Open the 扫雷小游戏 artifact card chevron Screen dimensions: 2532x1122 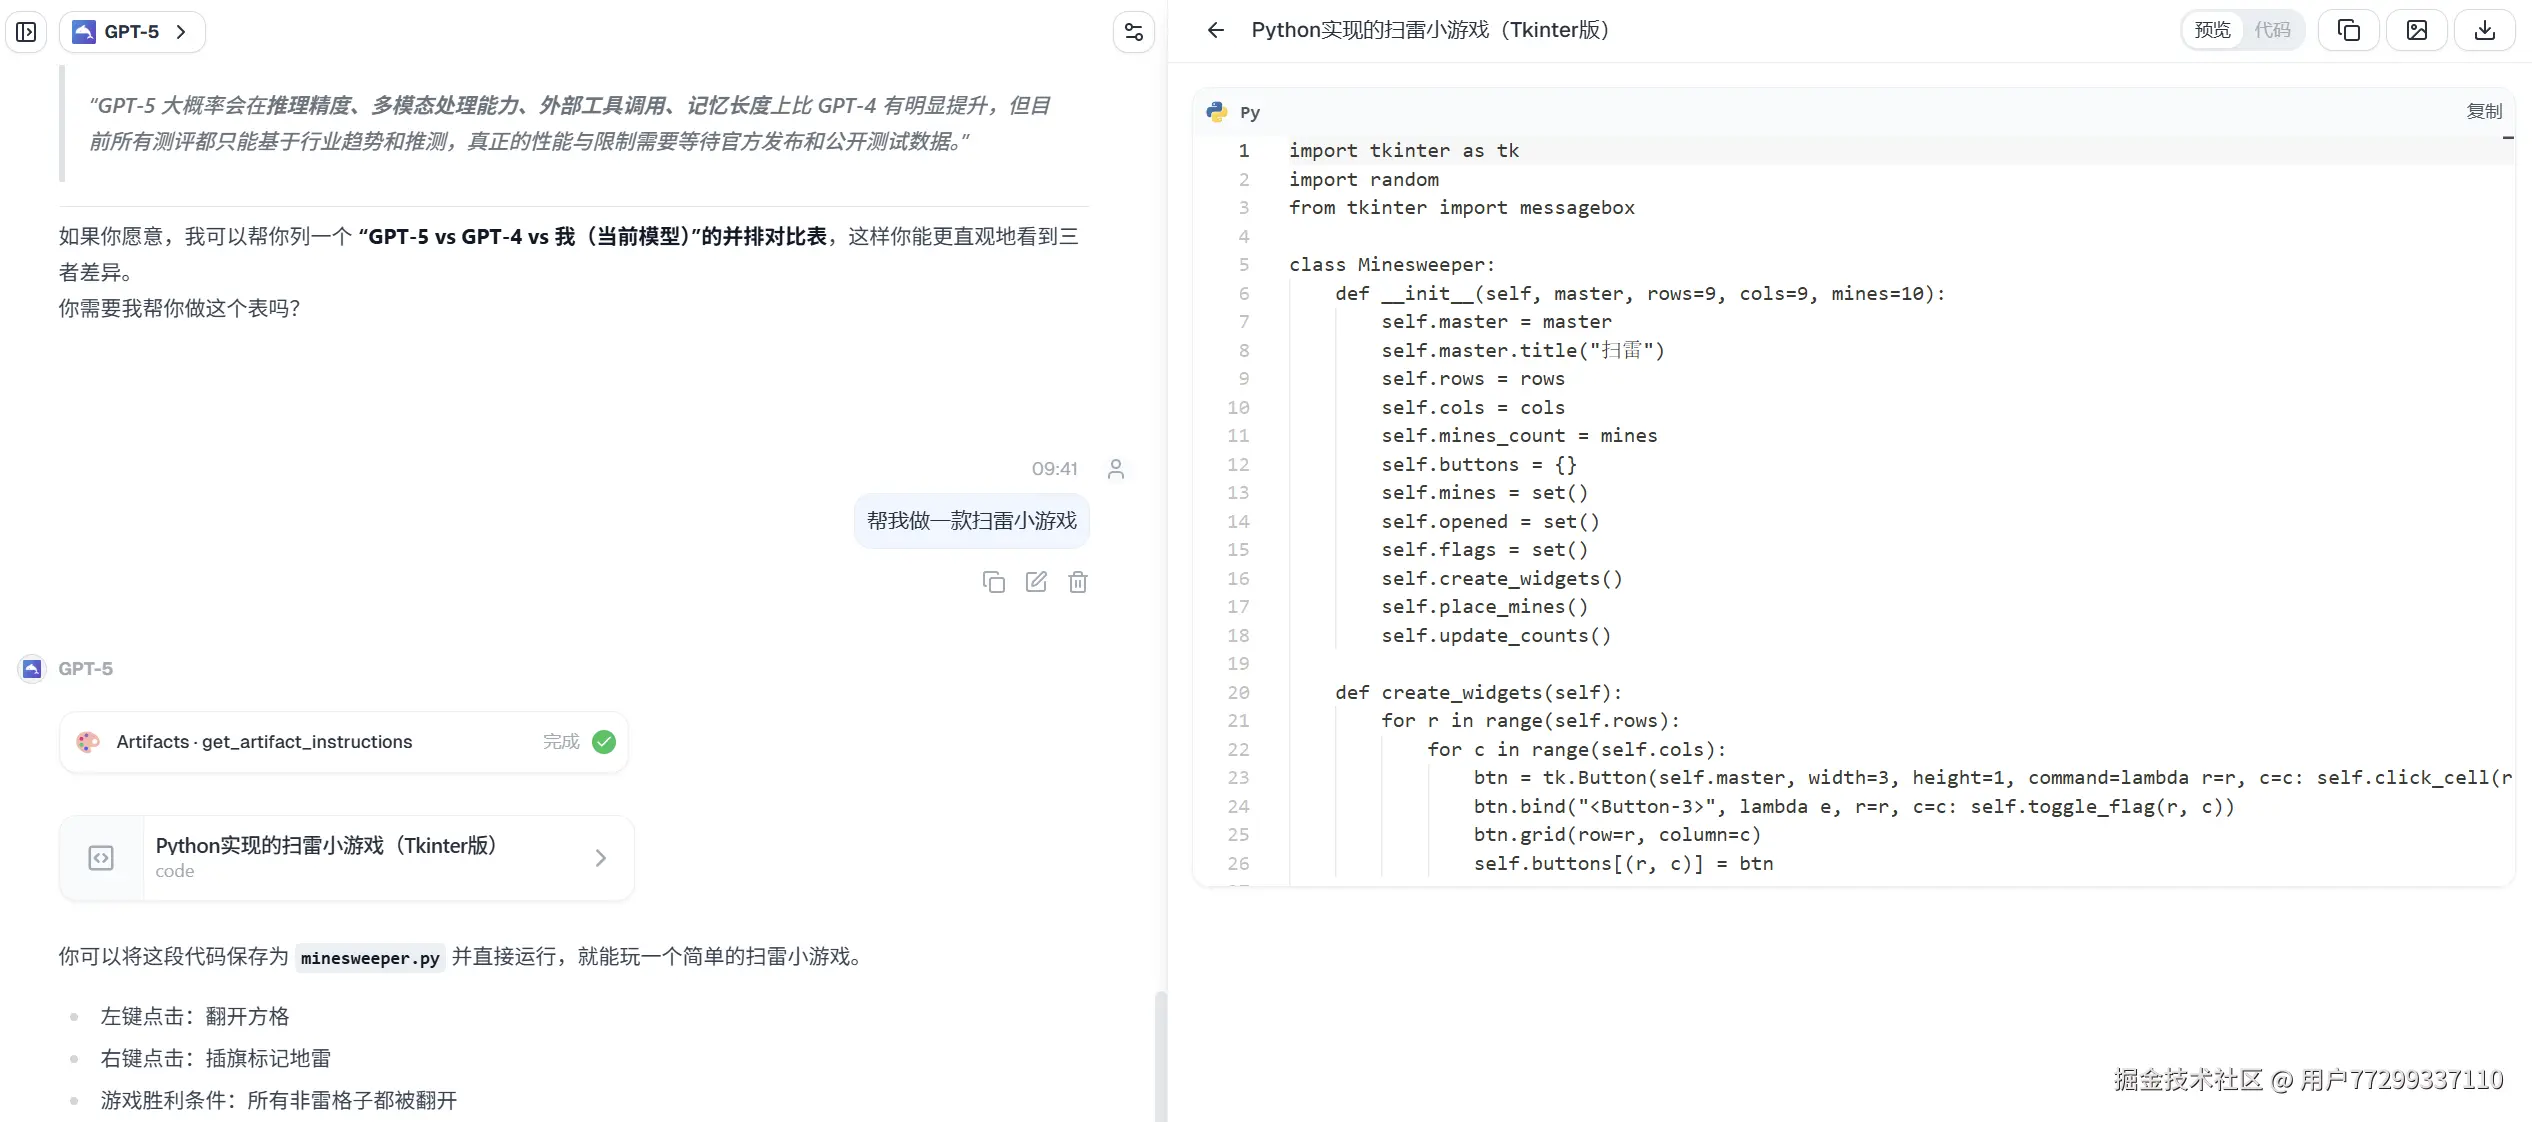600,857
